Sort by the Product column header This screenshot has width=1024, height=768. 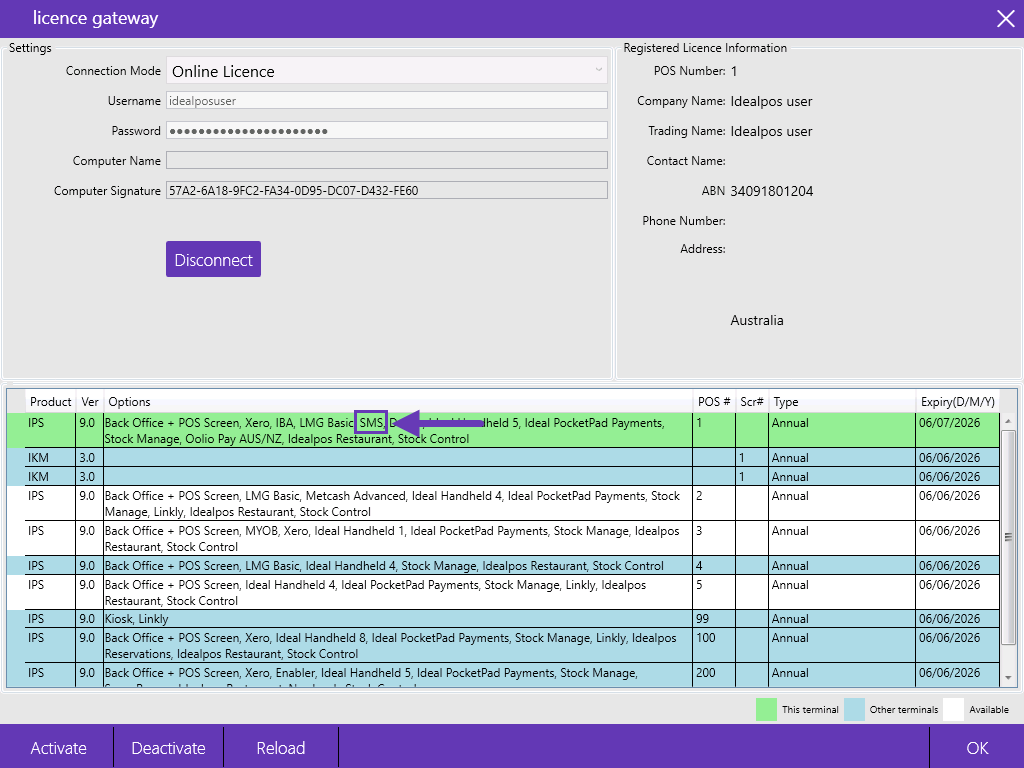50,402
